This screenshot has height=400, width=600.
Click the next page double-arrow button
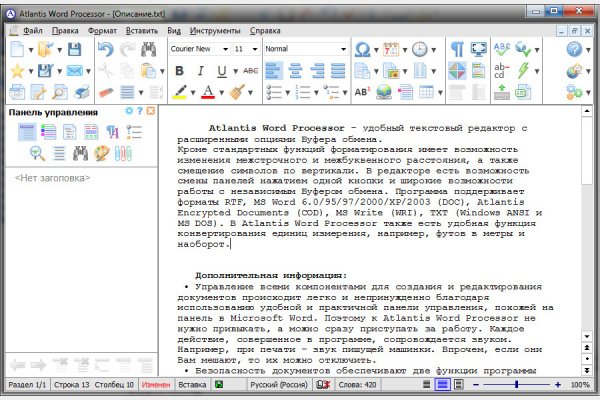(x=587, y=370)
